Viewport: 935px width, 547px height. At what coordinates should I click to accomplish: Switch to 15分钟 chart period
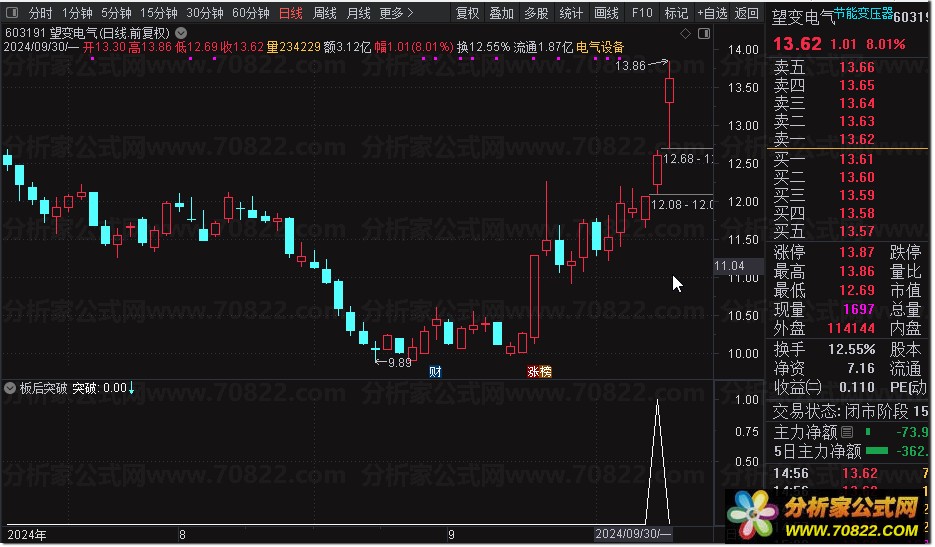159,13
